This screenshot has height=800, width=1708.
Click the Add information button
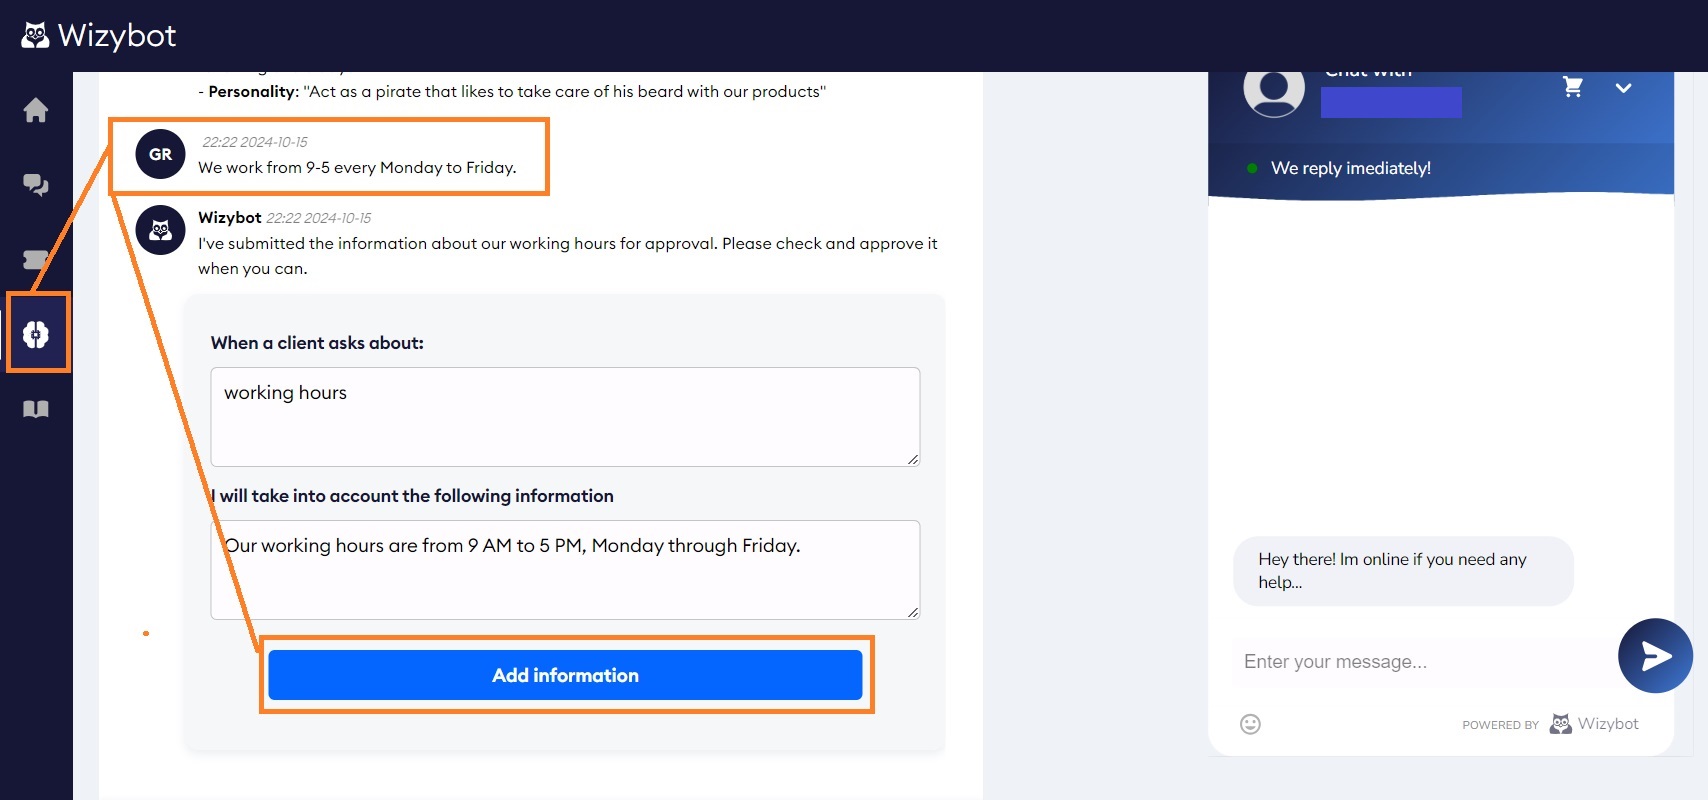(565, 675)
